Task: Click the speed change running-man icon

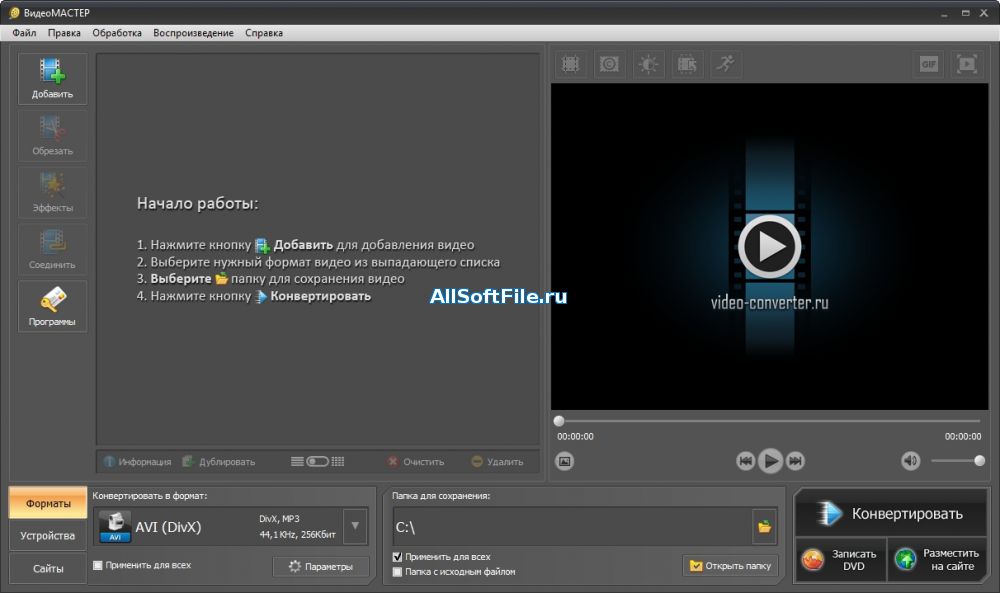Action: [726, 64]
